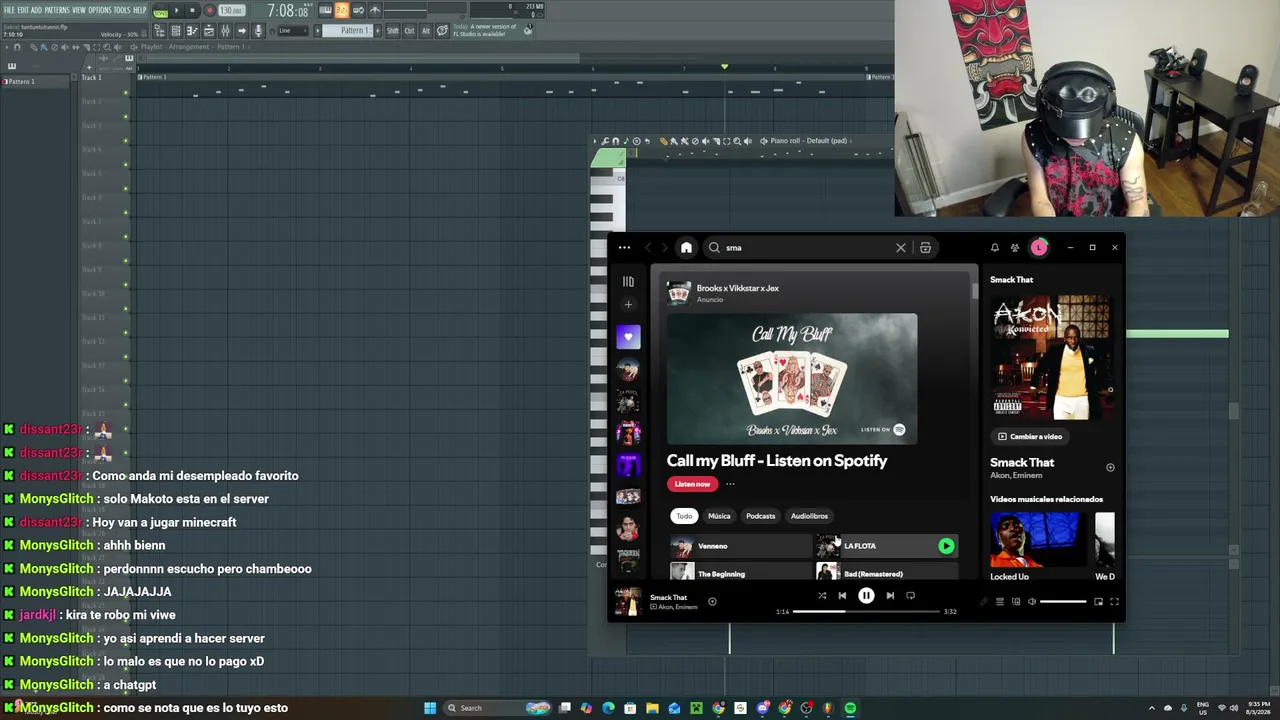
Task: Go to Spotify Home
Action: click(686, 248)
